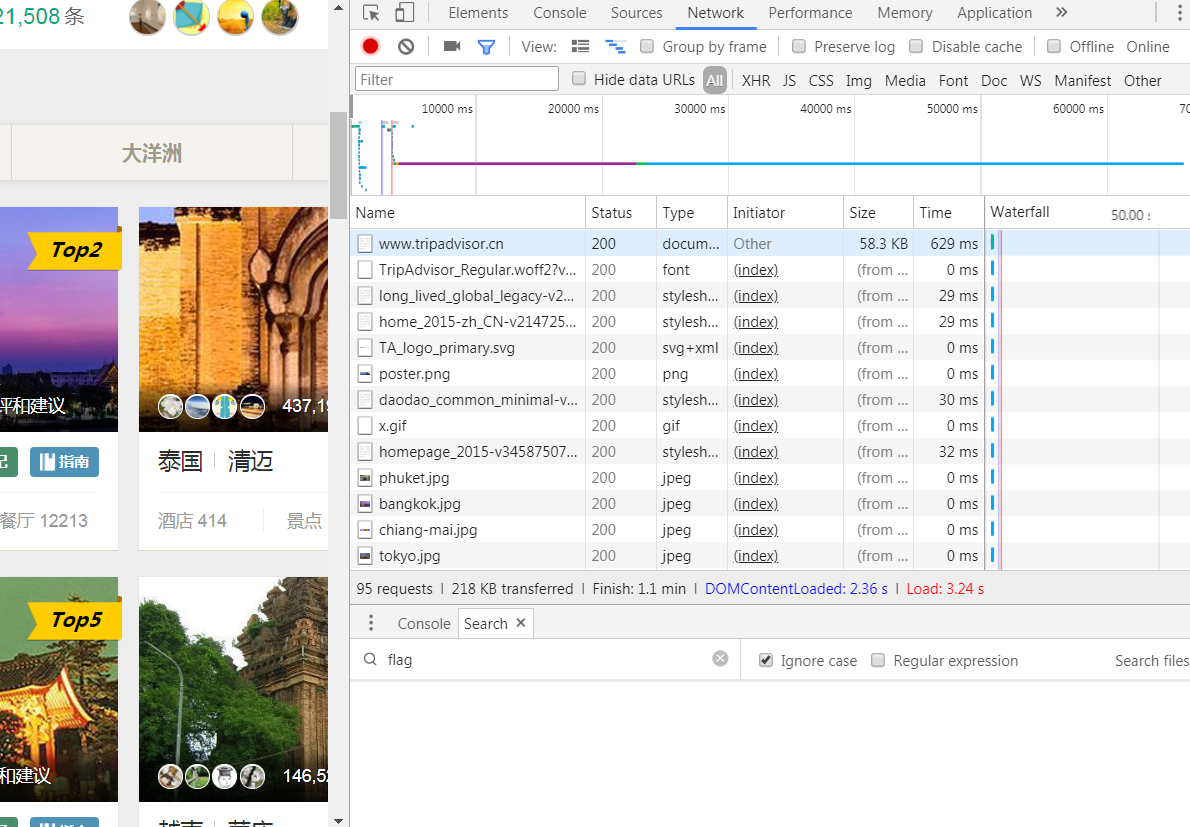Open the drawer three-dot menu
The image size is (1190, 827).
[371, 623]
